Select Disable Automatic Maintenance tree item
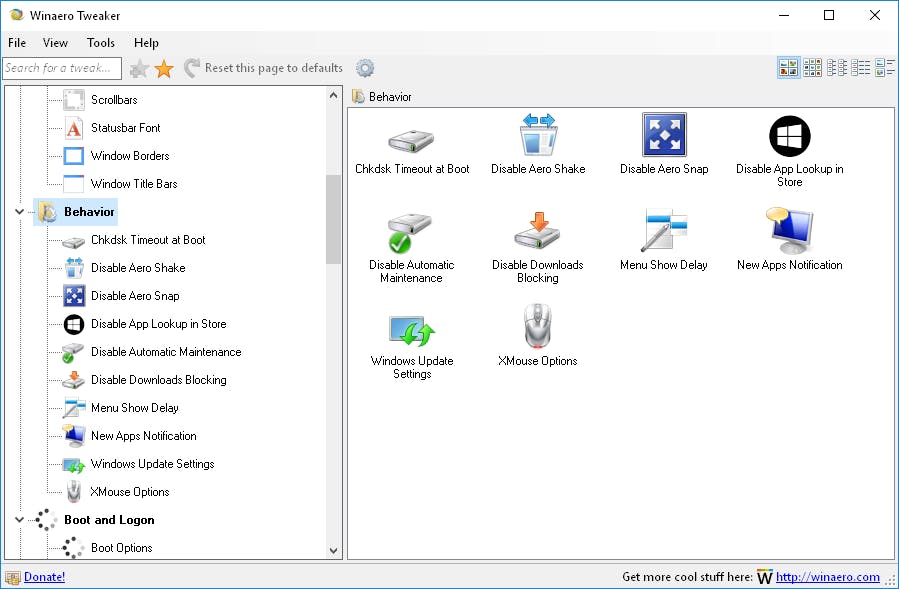The width and height of the screenshot is (899, 589). (166, 352)
